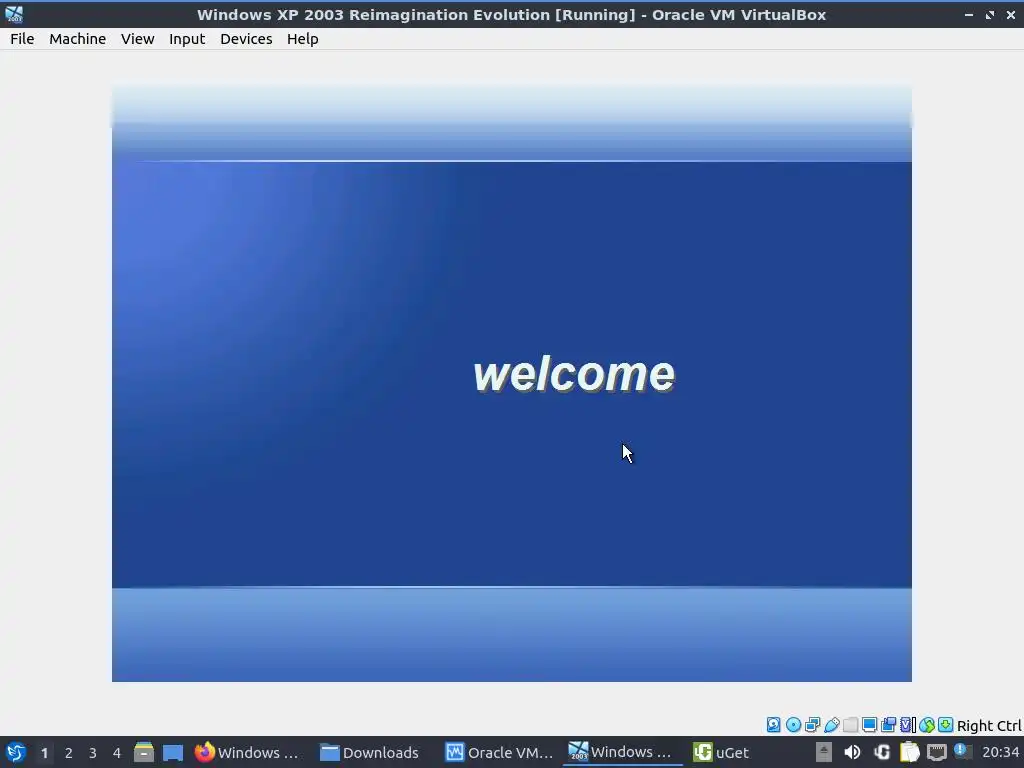The height and width of the screenshot is (768, 1024).
Task: Switch to workspace 1
Action: click(44, 753)
